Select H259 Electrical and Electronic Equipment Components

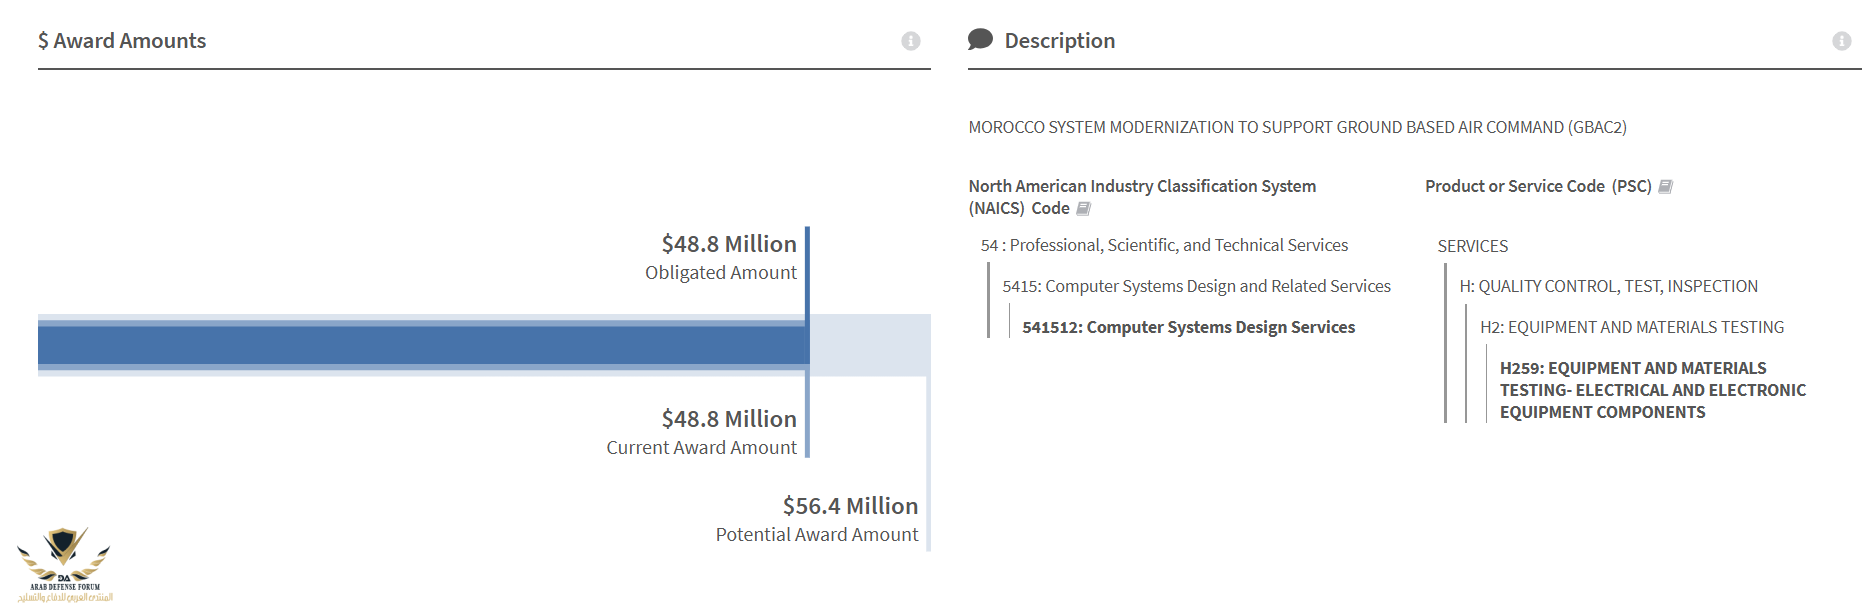pyautogui.click(x=1652, y=390)
